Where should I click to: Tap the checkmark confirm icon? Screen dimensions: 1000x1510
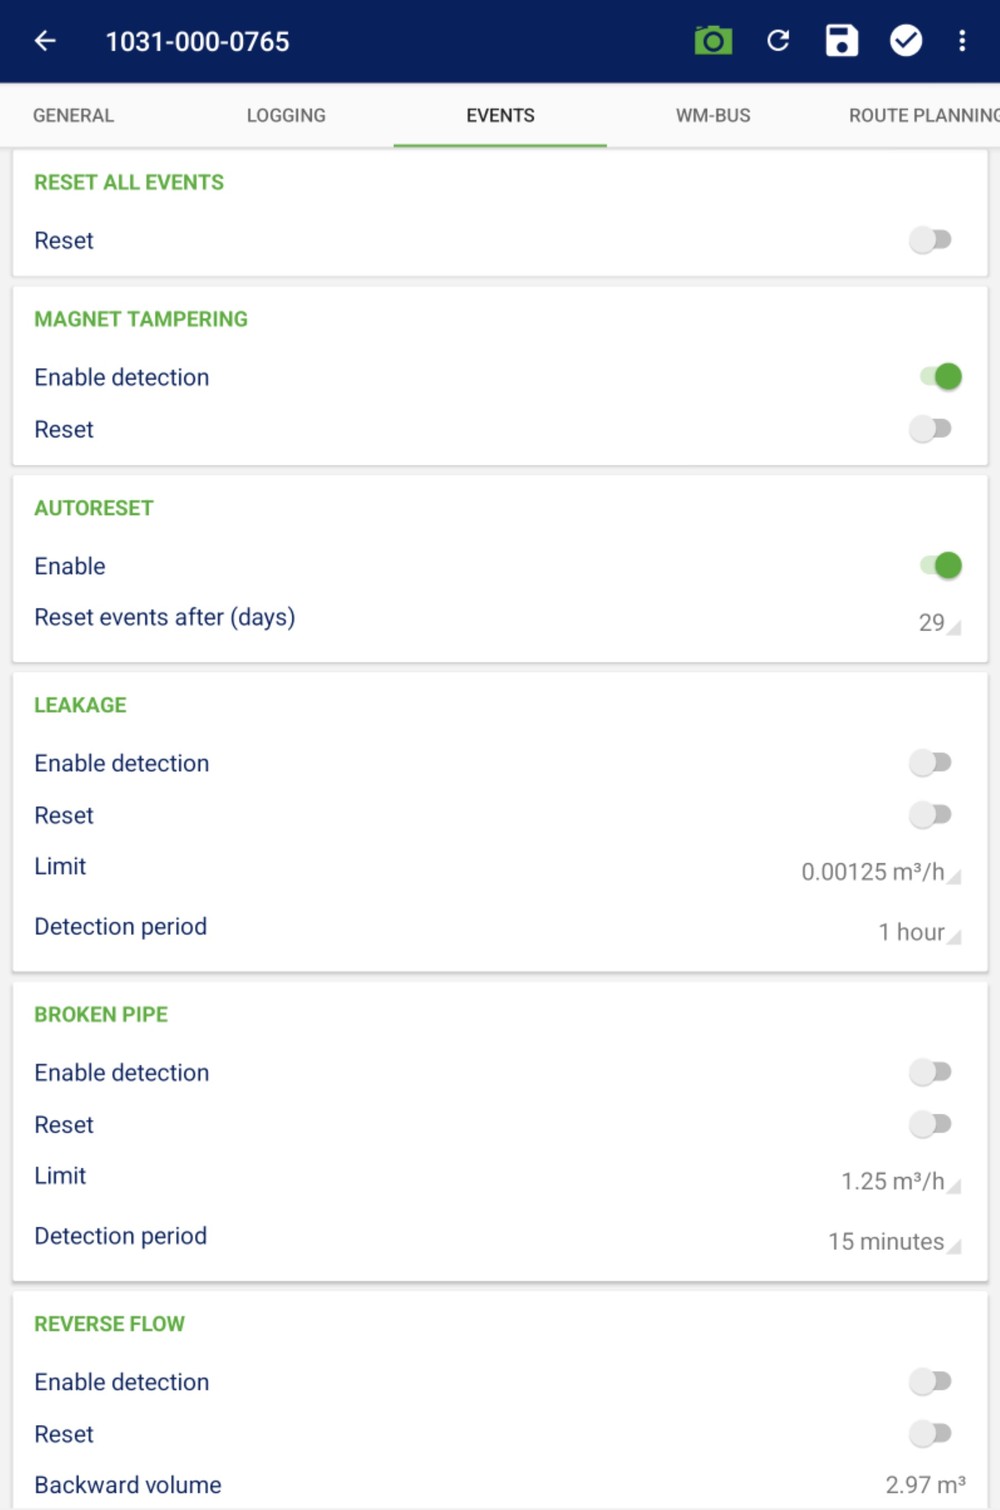click(906, 41)
